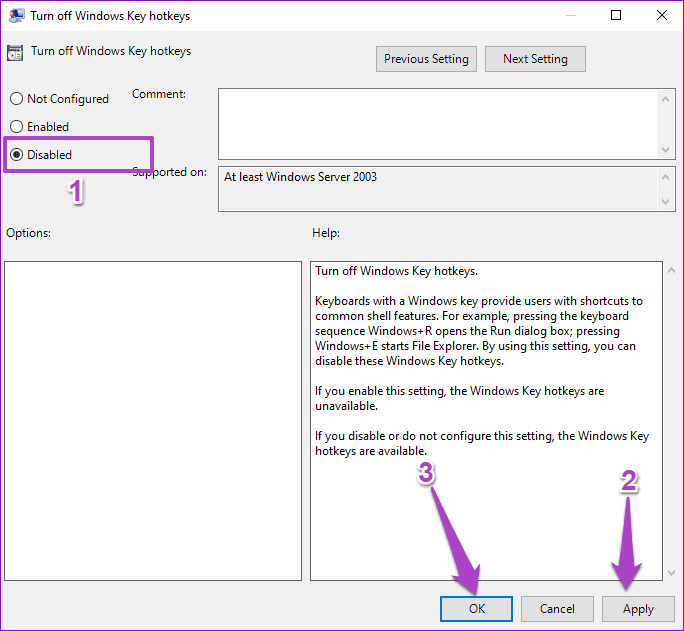Click Help pane scroll down arrow

[x=671, y=573]
